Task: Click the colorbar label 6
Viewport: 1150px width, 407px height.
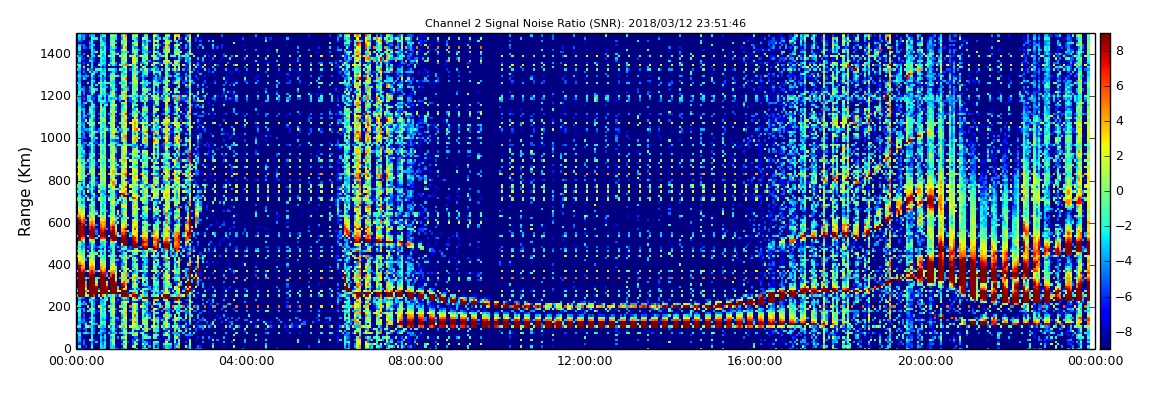Action: pos(1120,86)
